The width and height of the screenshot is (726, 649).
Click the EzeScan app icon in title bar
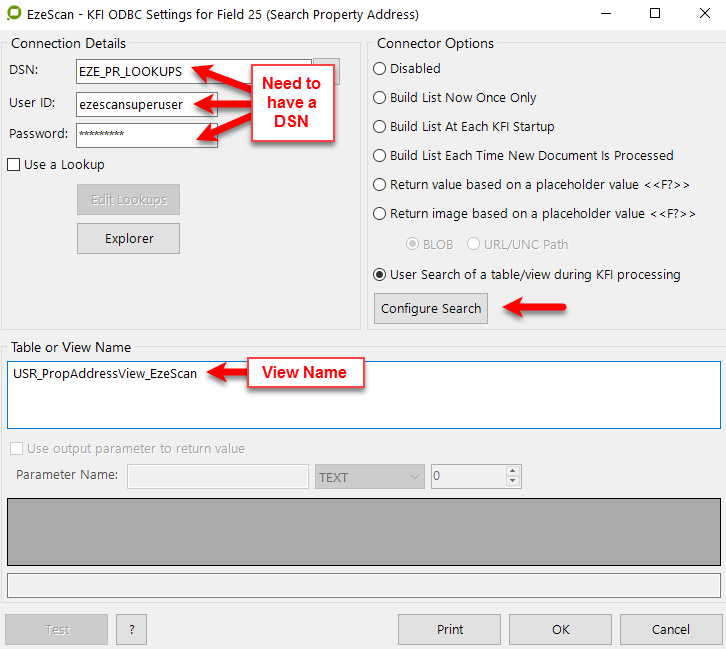pos(14,14)
